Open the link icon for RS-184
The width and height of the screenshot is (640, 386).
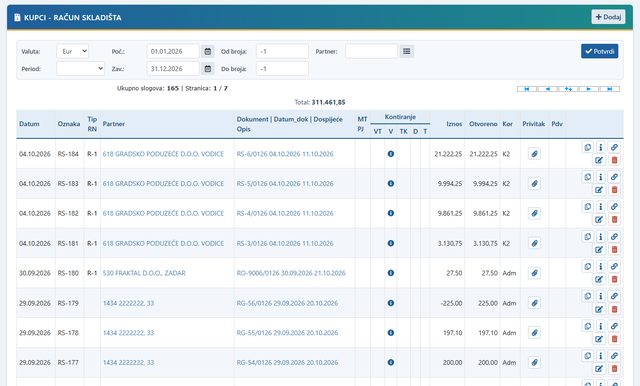[x=614, y=147]
